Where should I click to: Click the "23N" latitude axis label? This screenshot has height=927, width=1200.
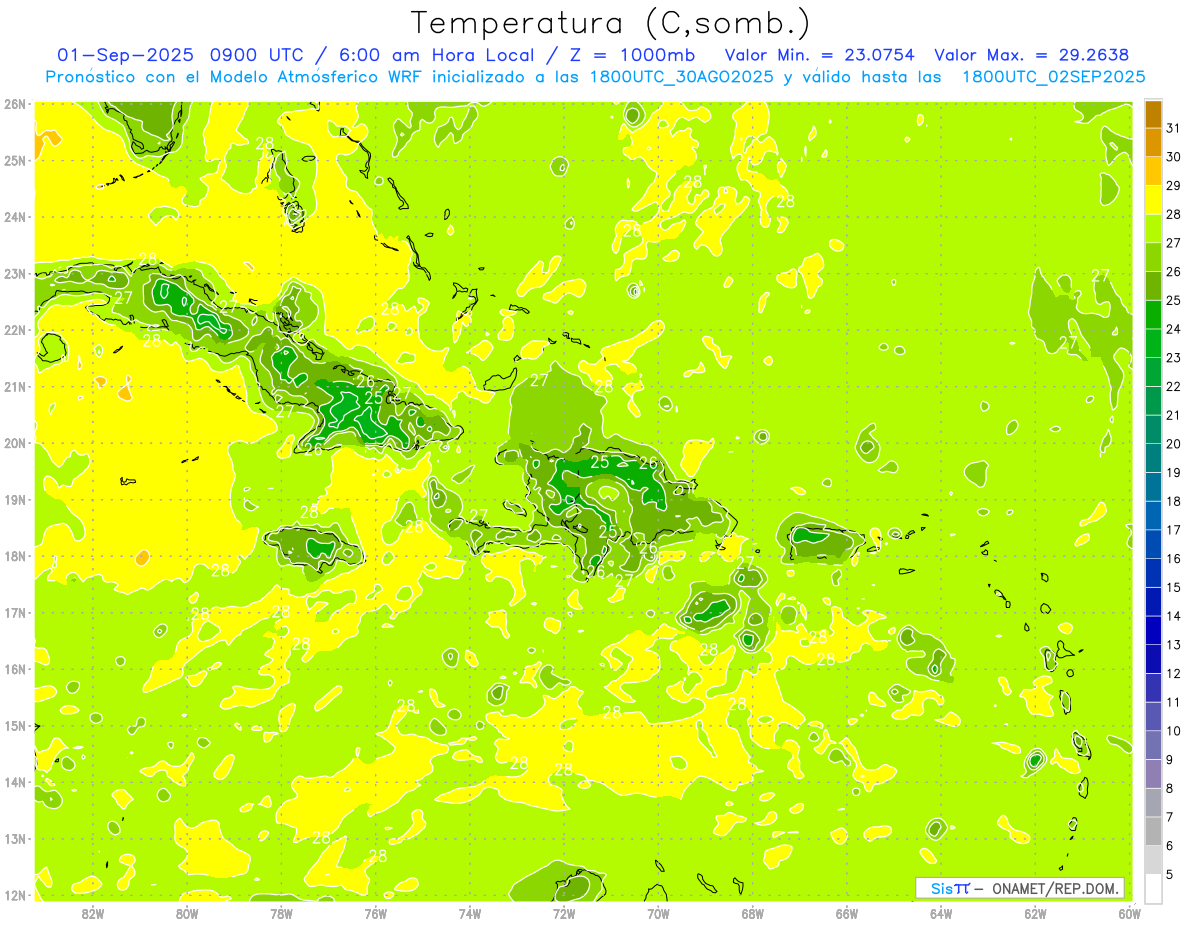(15, 273)
